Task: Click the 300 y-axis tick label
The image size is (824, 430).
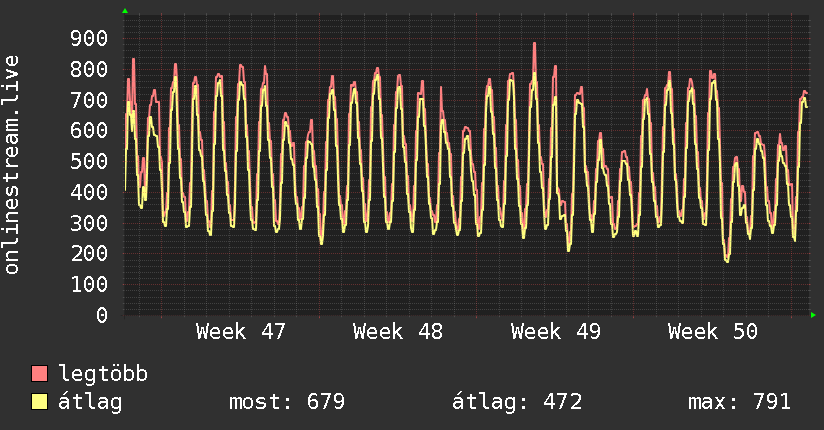Action: click(89, 223)
